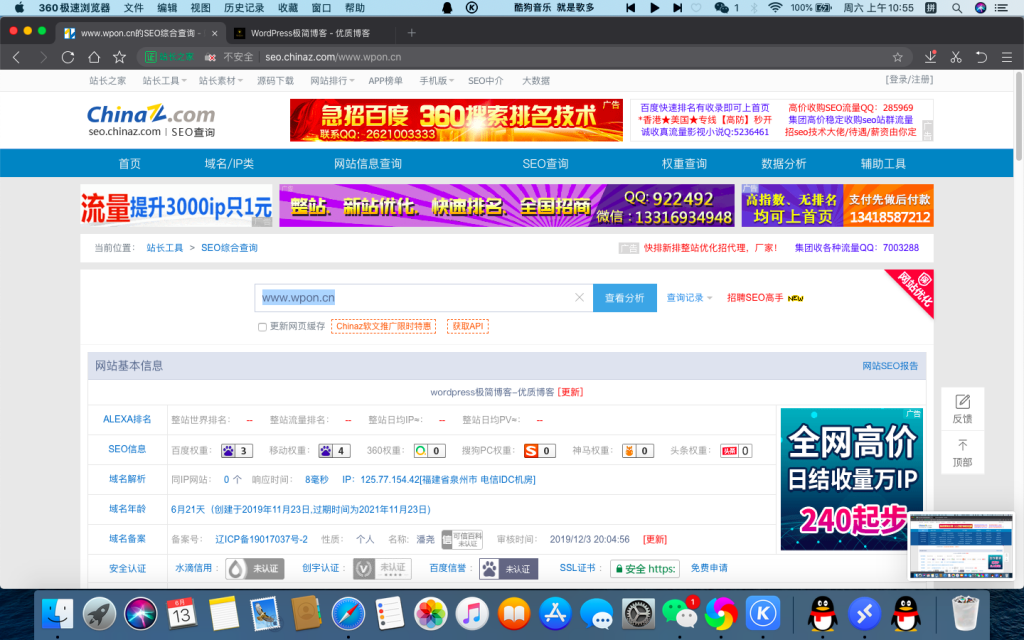Open the 视图 menu in menu bar

tap(198, 8)
